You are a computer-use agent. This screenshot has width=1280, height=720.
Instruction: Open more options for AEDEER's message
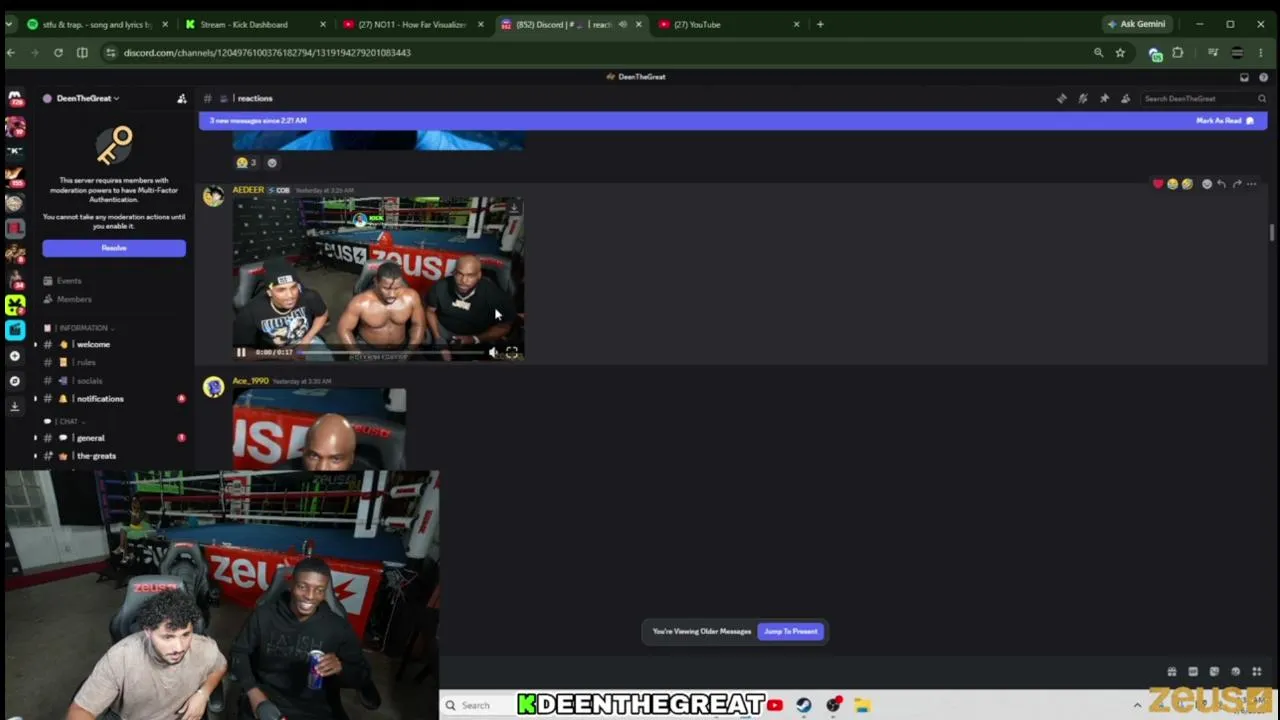1252,184
